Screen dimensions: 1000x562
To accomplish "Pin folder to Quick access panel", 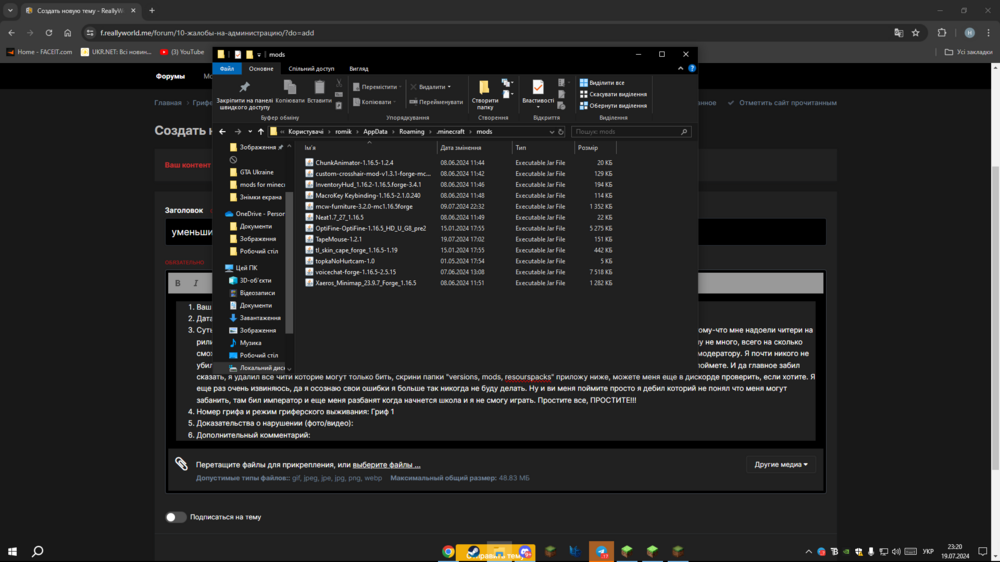I will [x=244, y=94].
